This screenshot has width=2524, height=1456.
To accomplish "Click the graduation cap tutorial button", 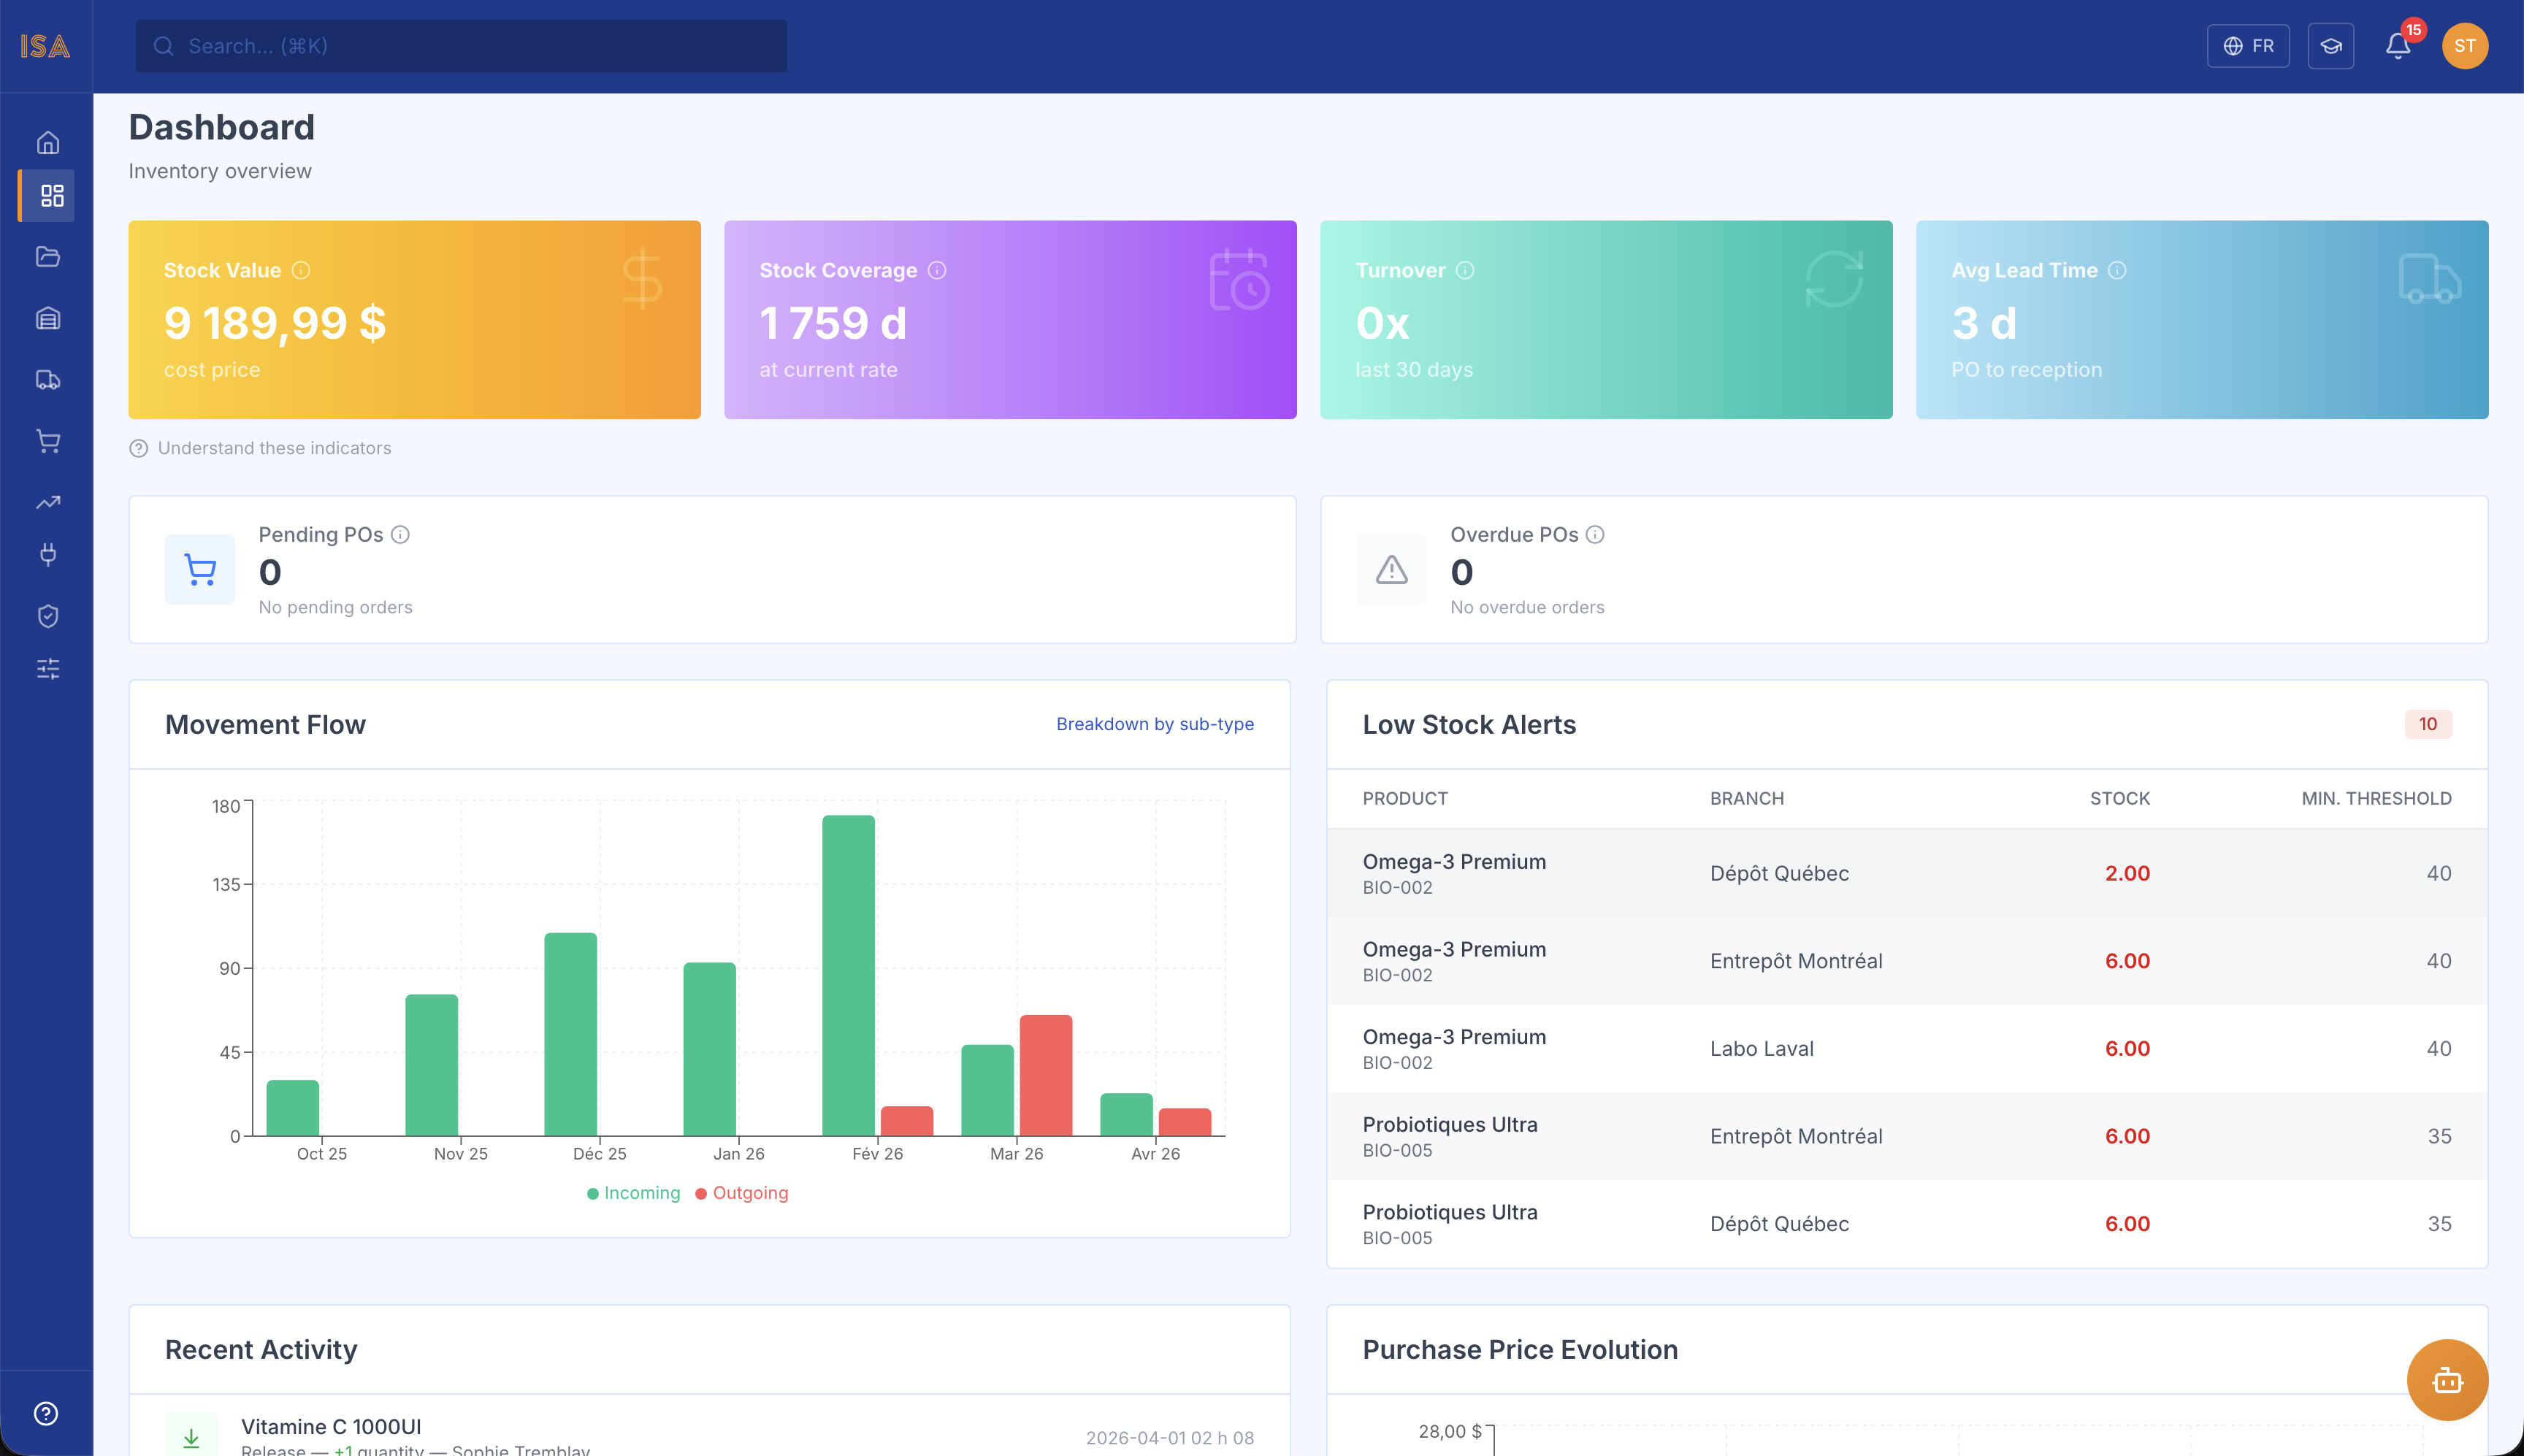I will pyautogui.click(x=2330, y=46).
